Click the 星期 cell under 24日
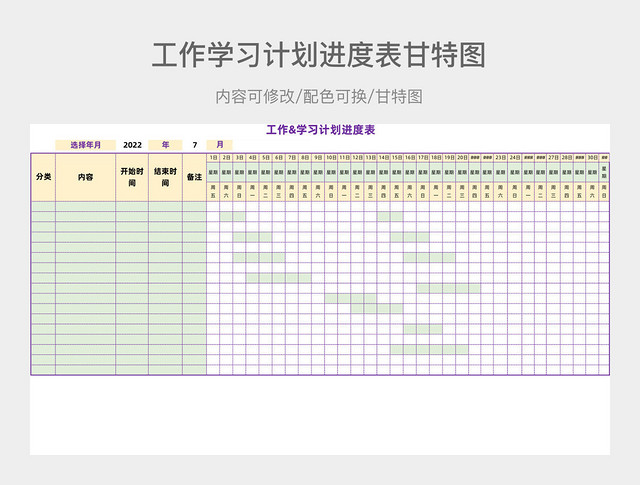The width and height of the screenshot is (640, 485). tap(515, 172)
